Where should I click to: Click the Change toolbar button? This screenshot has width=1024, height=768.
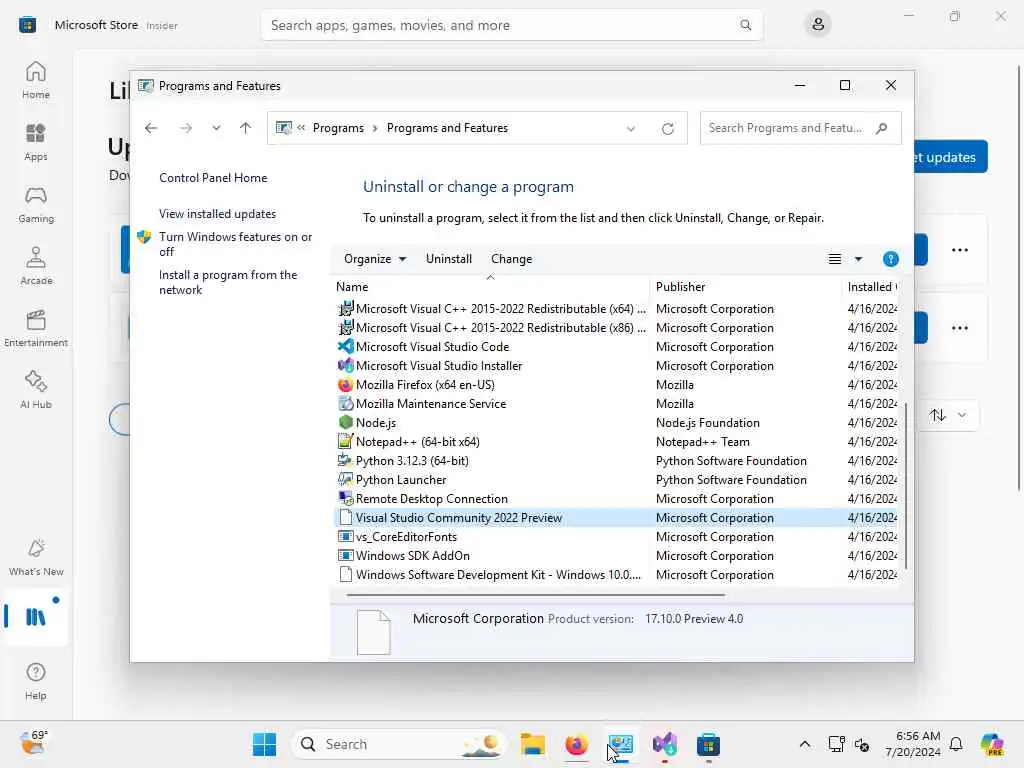(511, 259)
